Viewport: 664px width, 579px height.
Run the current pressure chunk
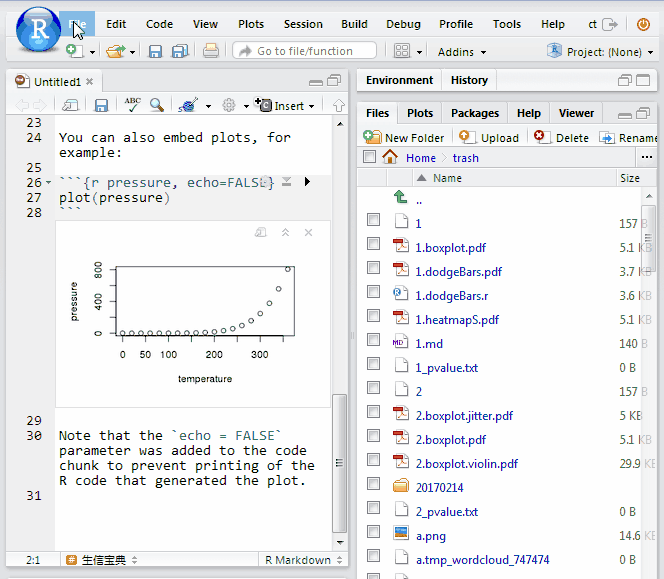coord(307,182)
